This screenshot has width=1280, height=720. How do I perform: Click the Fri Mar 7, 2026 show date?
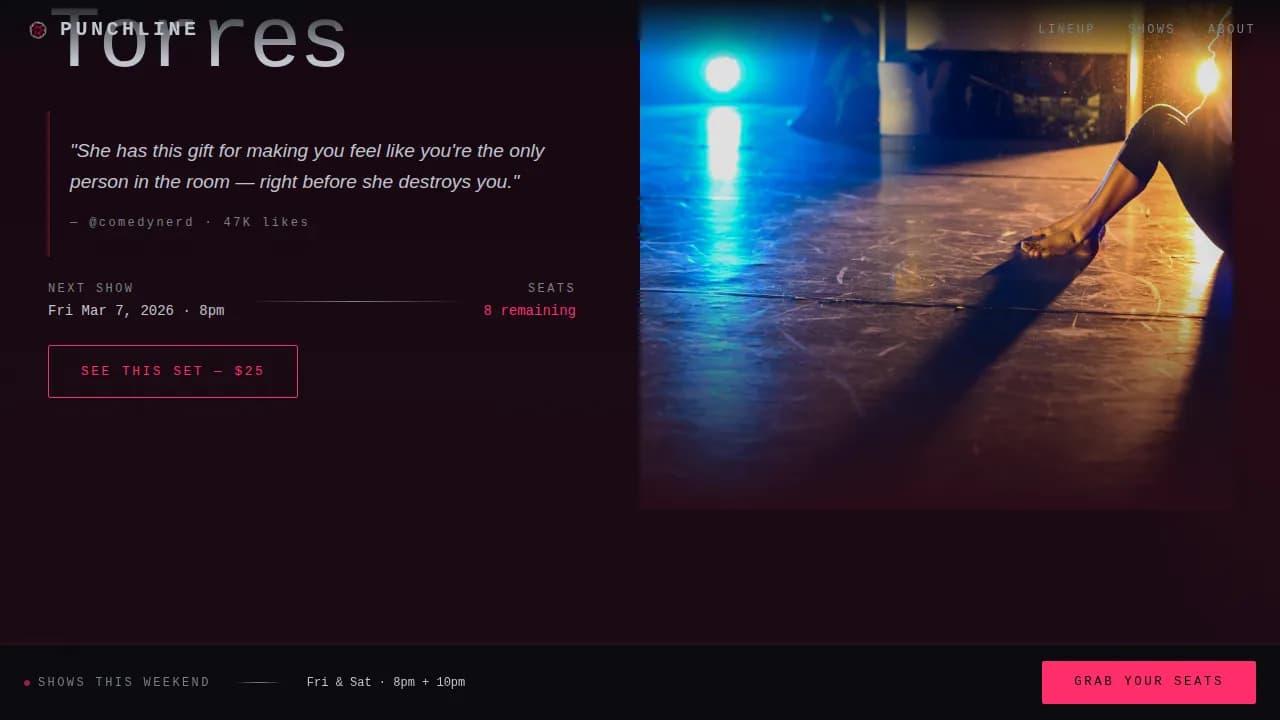coord(136,311)
